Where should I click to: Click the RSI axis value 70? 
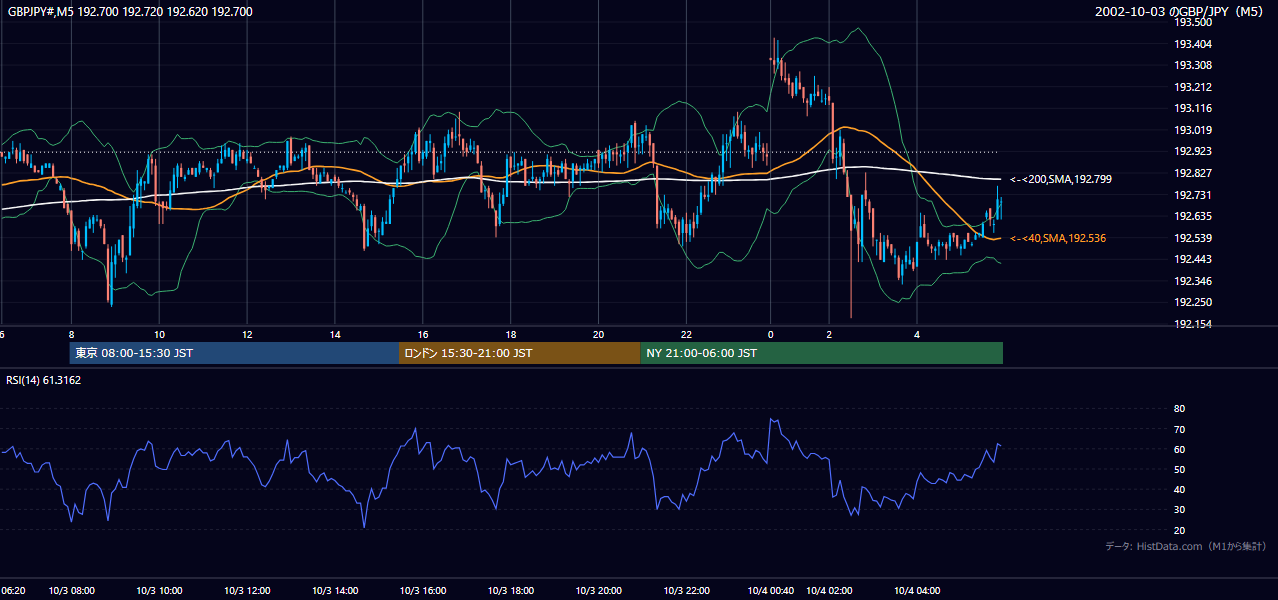coord(1179,429)
